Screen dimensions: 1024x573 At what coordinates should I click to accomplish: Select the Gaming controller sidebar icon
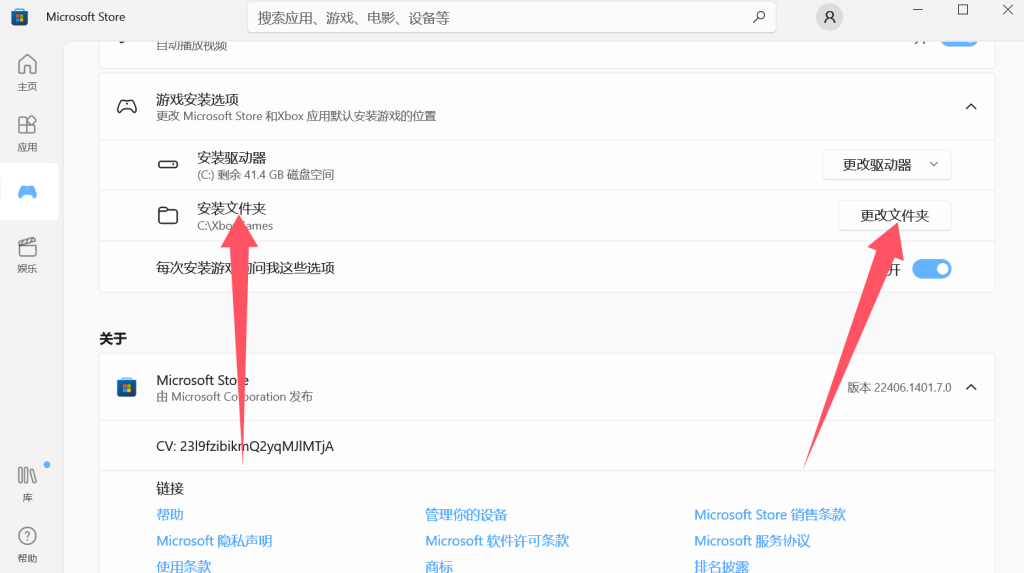(27, 191)
